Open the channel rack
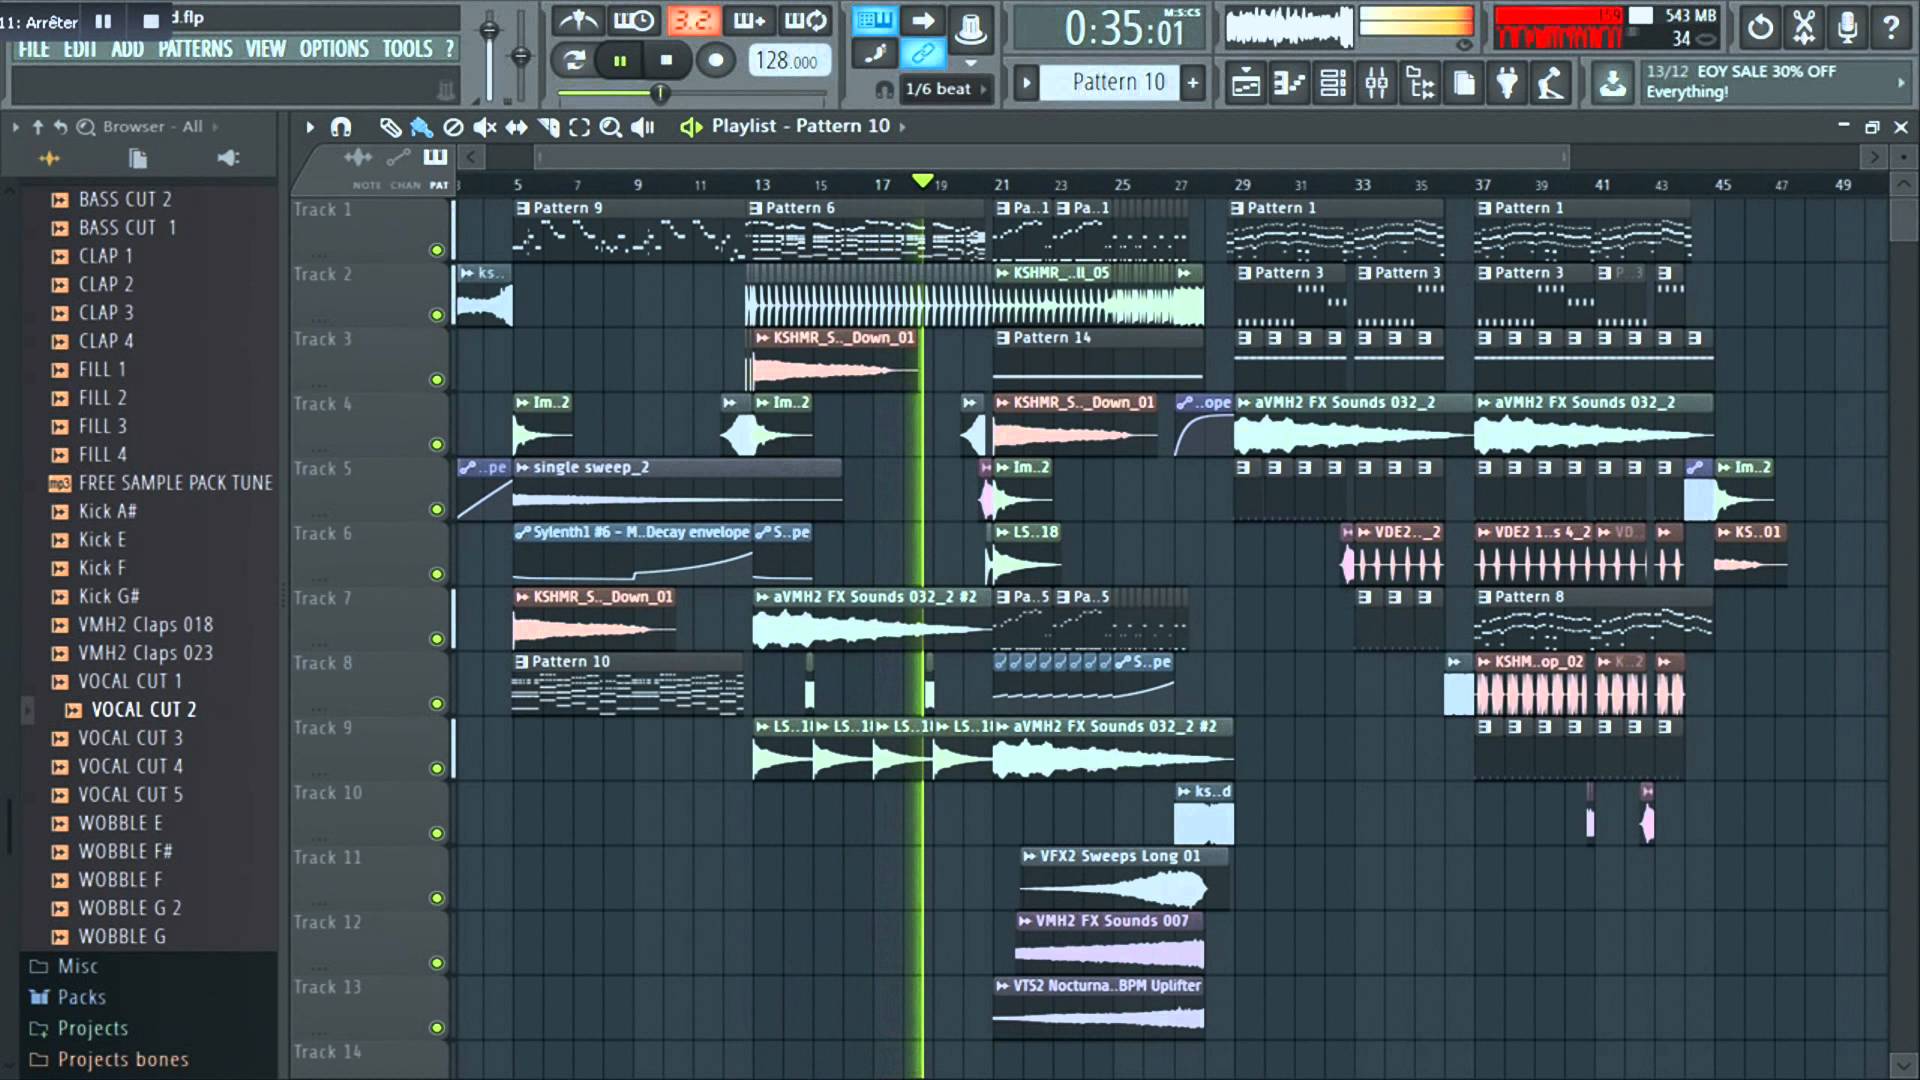The image size is (1920, 1080). (x=1332, y=84)
